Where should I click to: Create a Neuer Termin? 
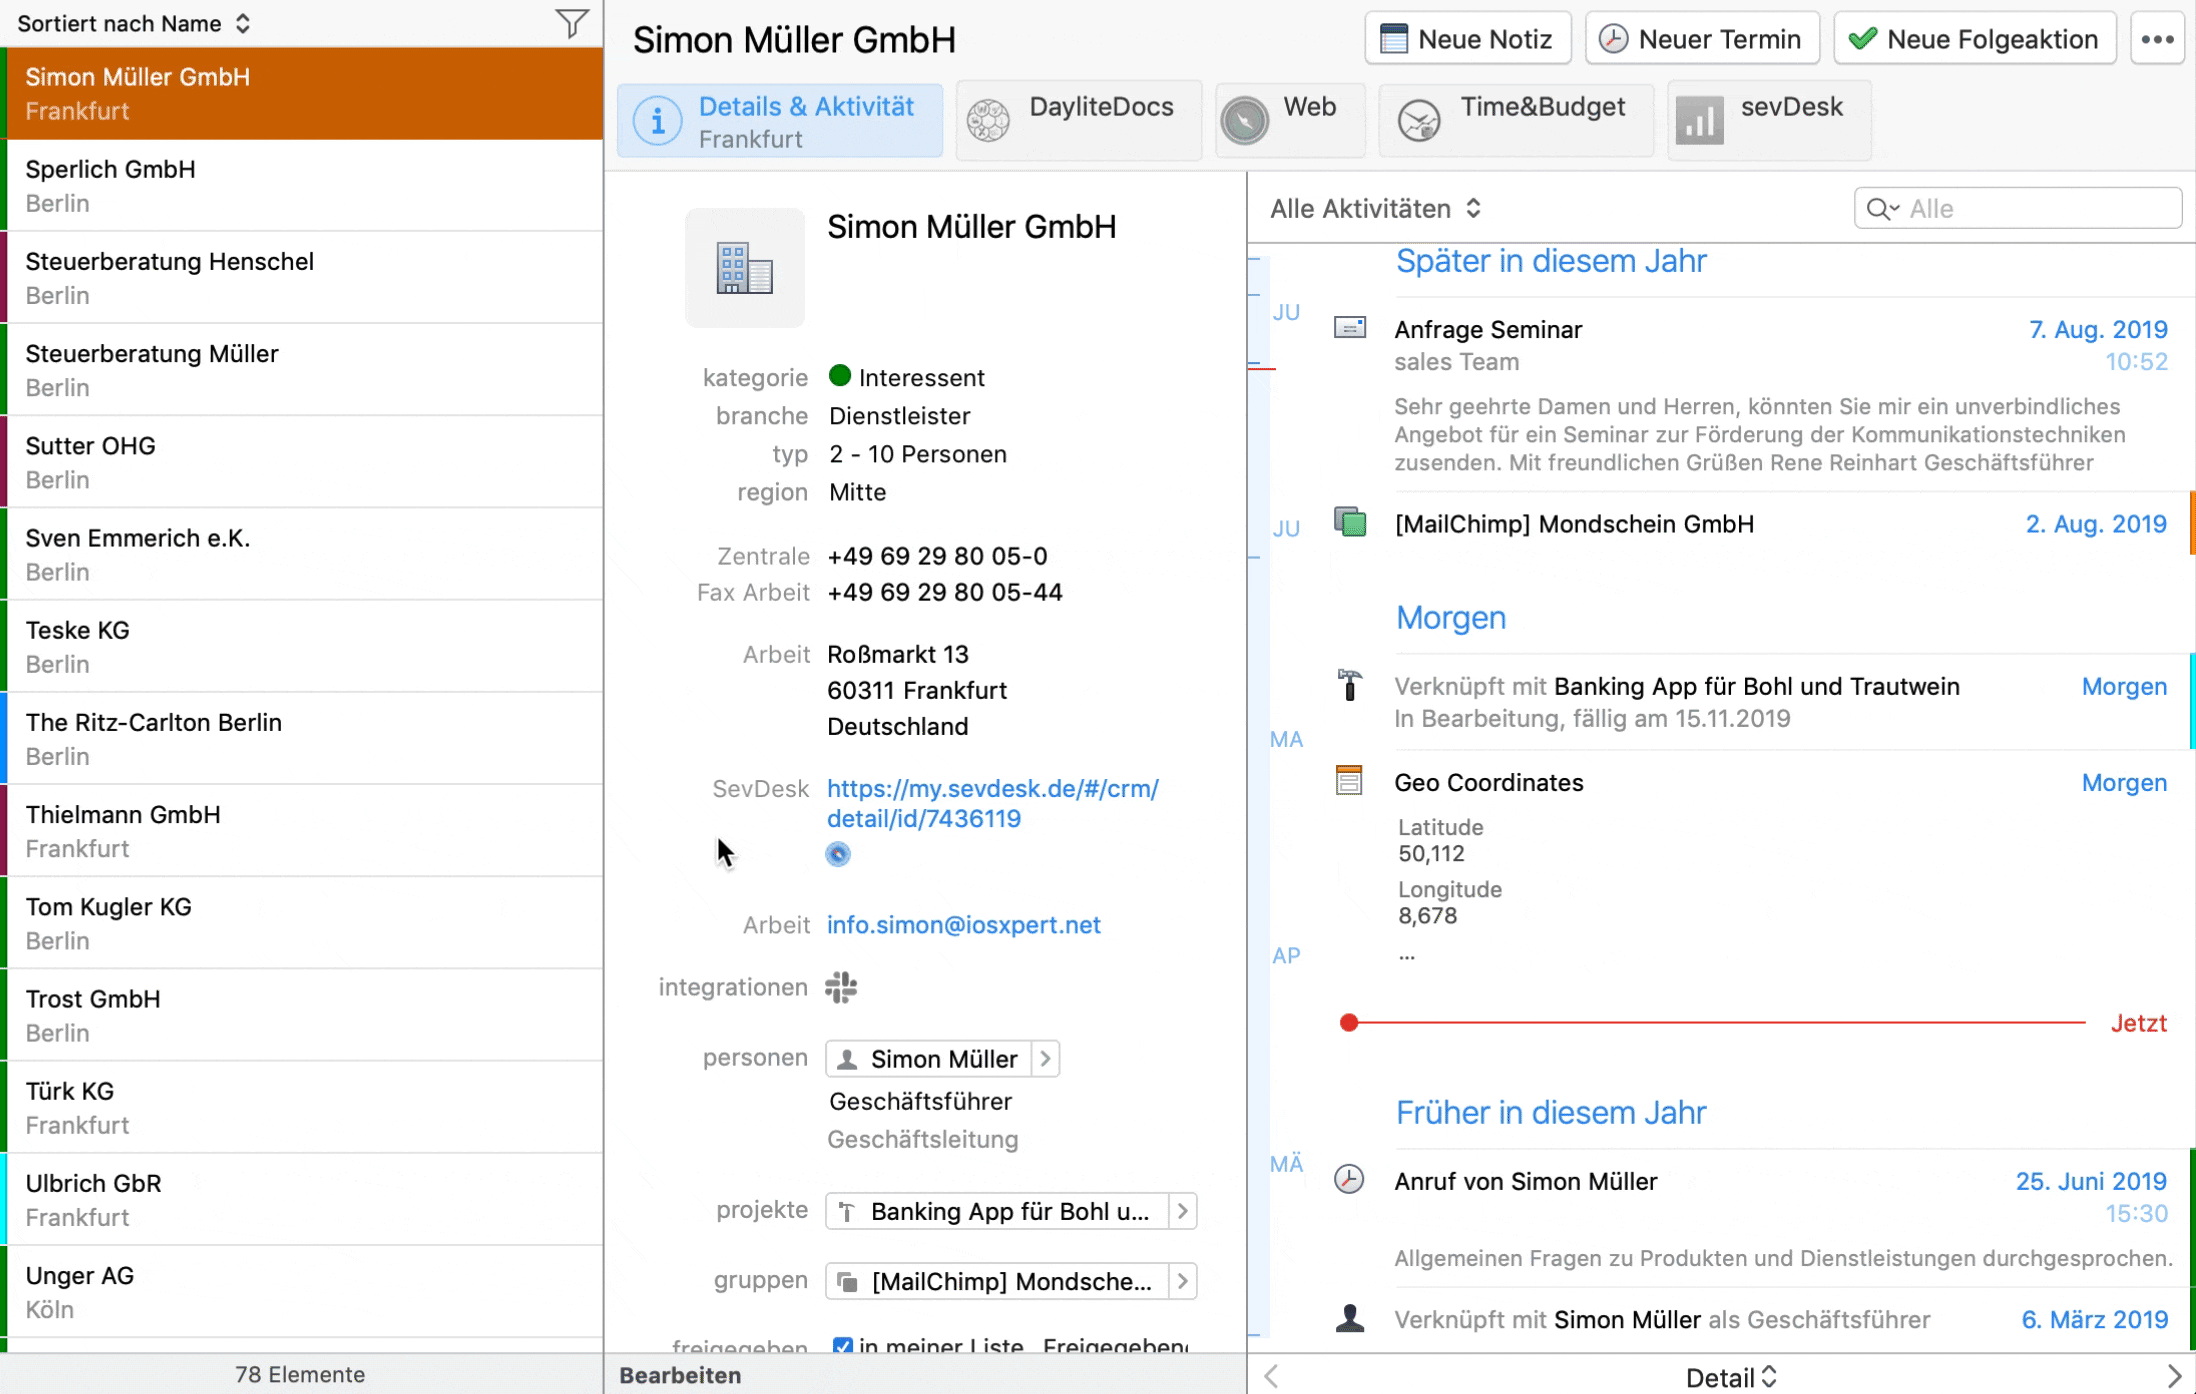(1702, 39)
